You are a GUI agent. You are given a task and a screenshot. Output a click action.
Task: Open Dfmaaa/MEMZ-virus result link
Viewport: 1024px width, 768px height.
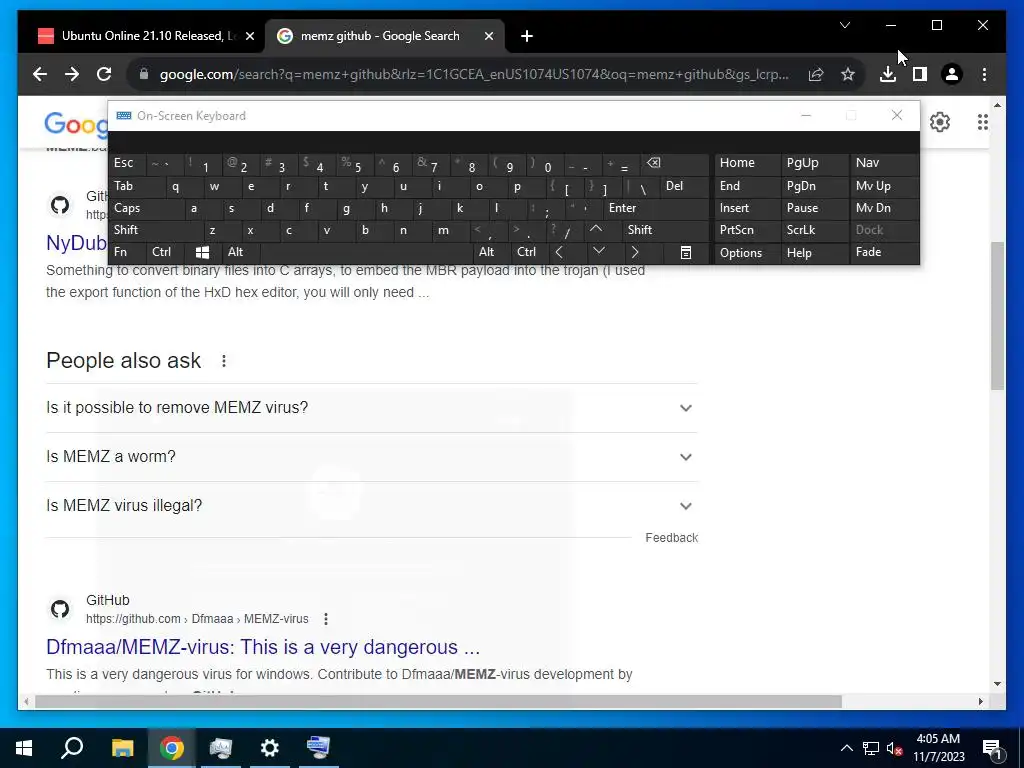pos(263,647)
